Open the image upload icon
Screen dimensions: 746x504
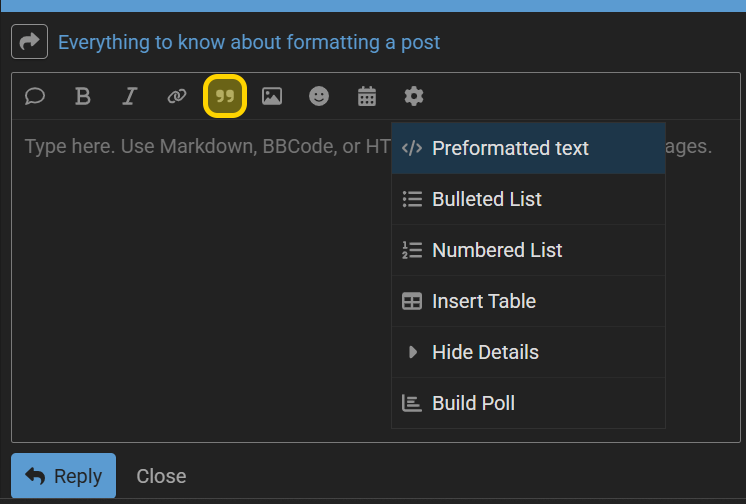[272, 96]
